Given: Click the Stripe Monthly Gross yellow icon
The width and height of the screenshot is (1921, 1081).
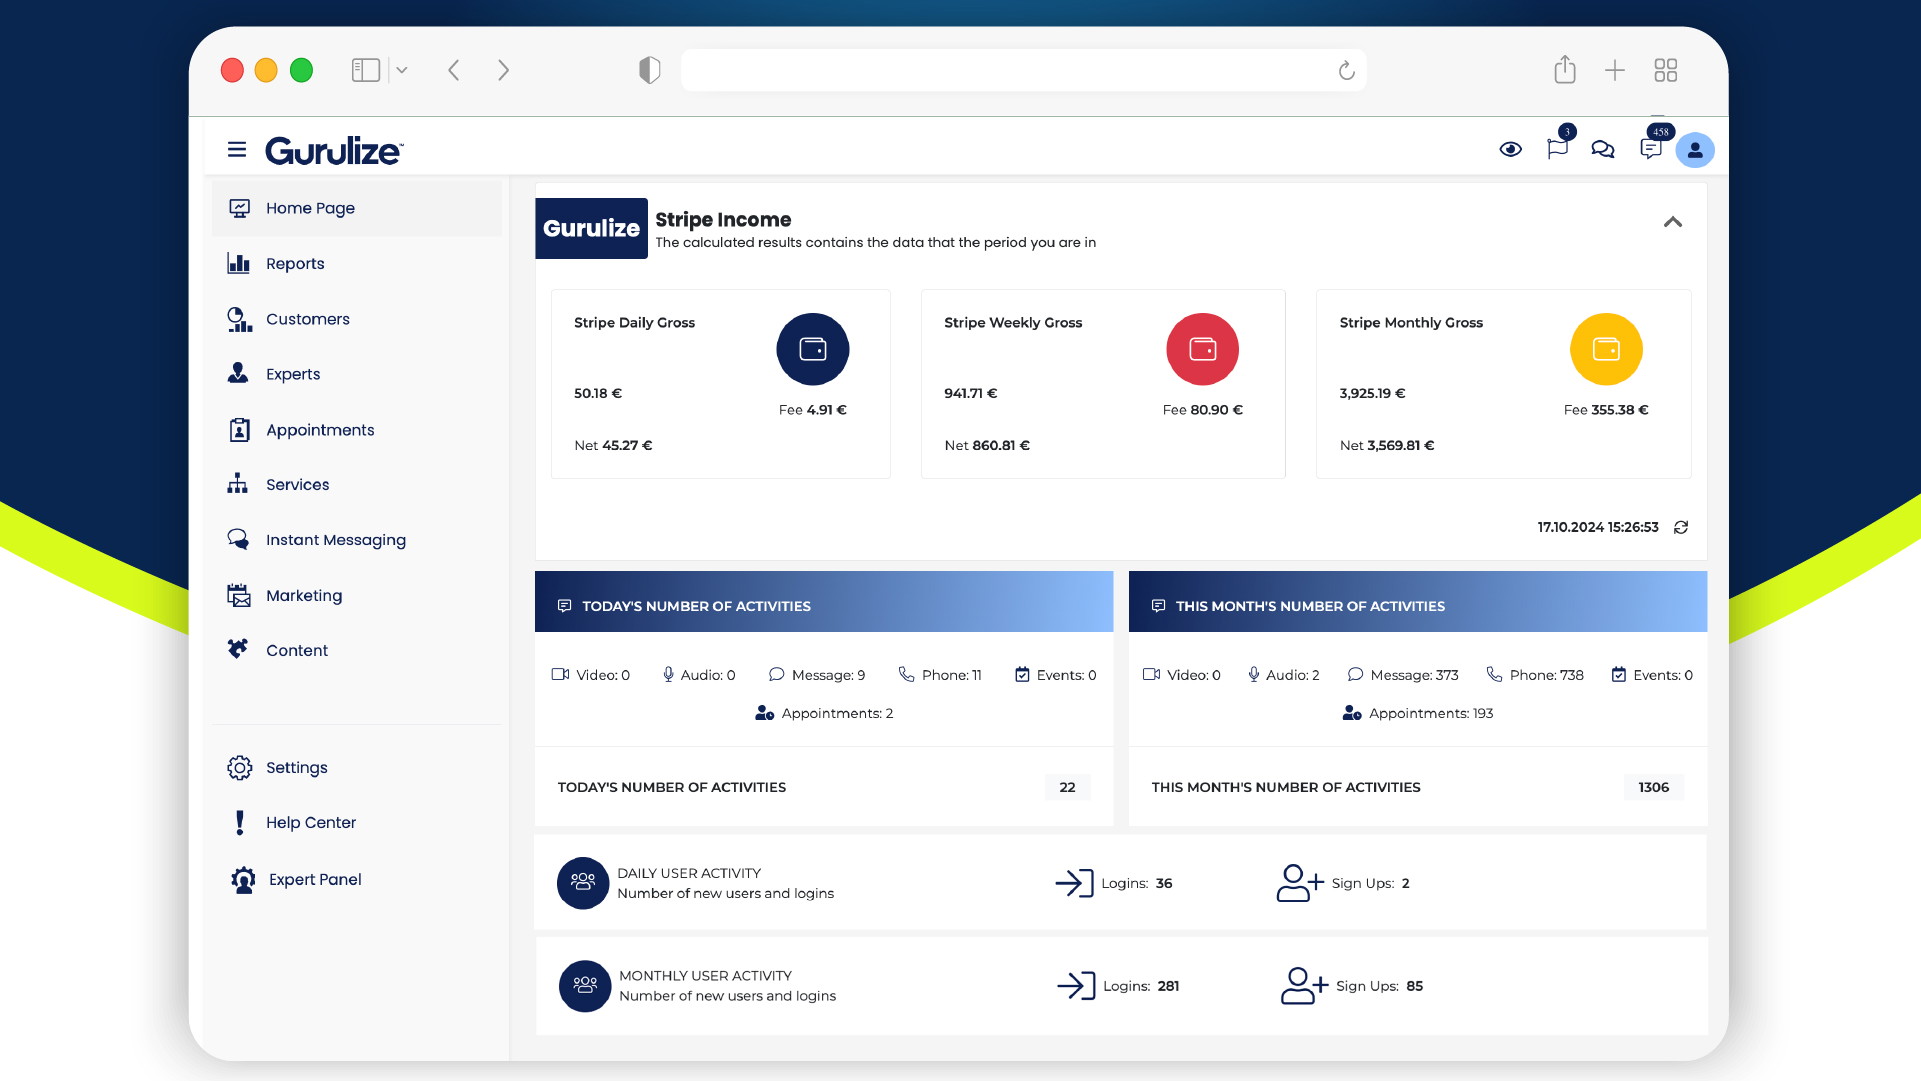Looking at the screenshot, I should click(1607, 350).
